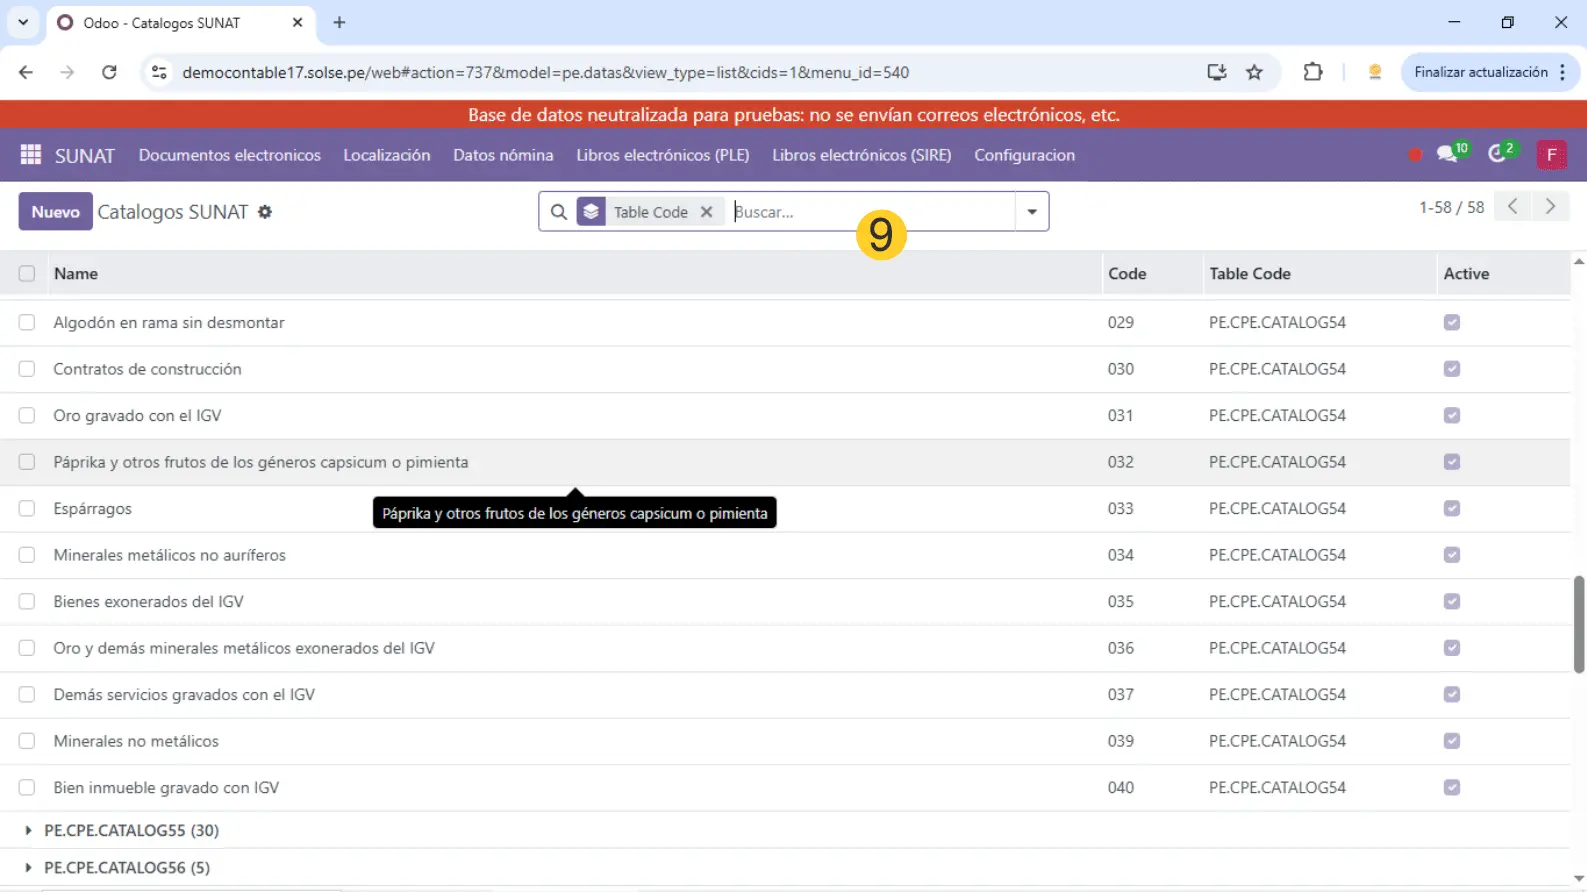1587x892 pixels.
Task: Open the Minerales no metálicos record
Action: [136, 741]
